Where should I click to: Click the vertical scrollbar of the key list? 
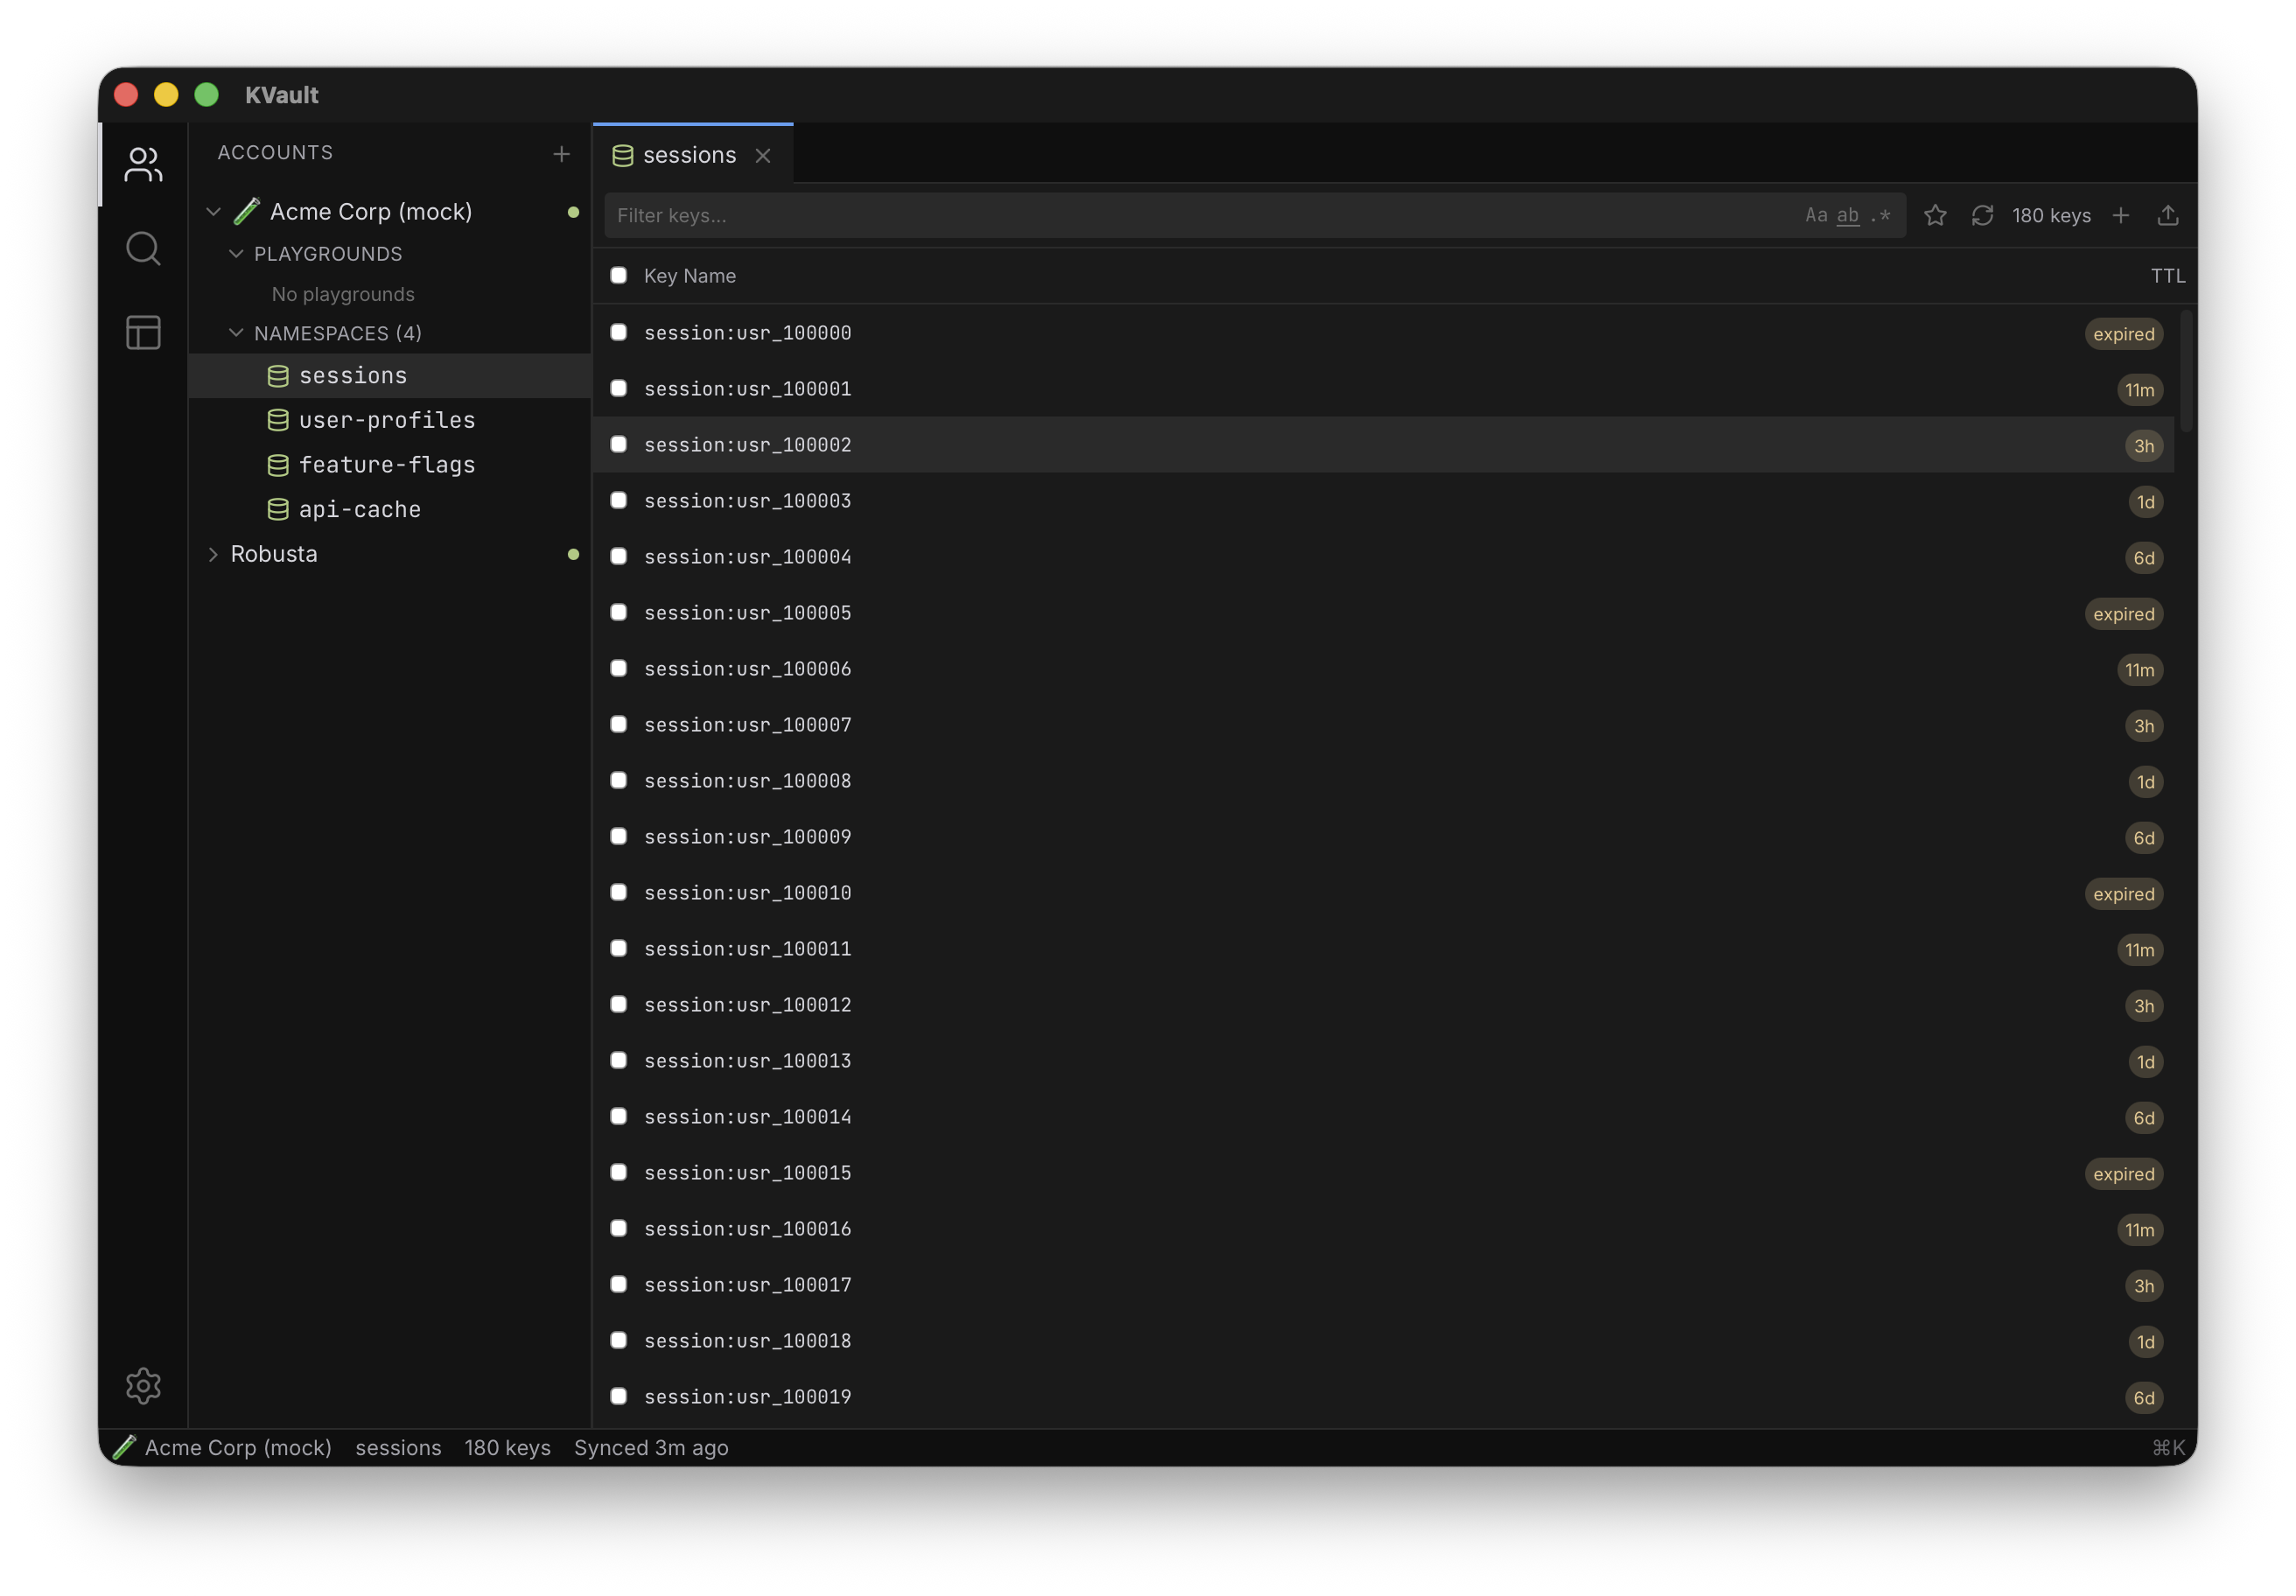click(2187, 370)
